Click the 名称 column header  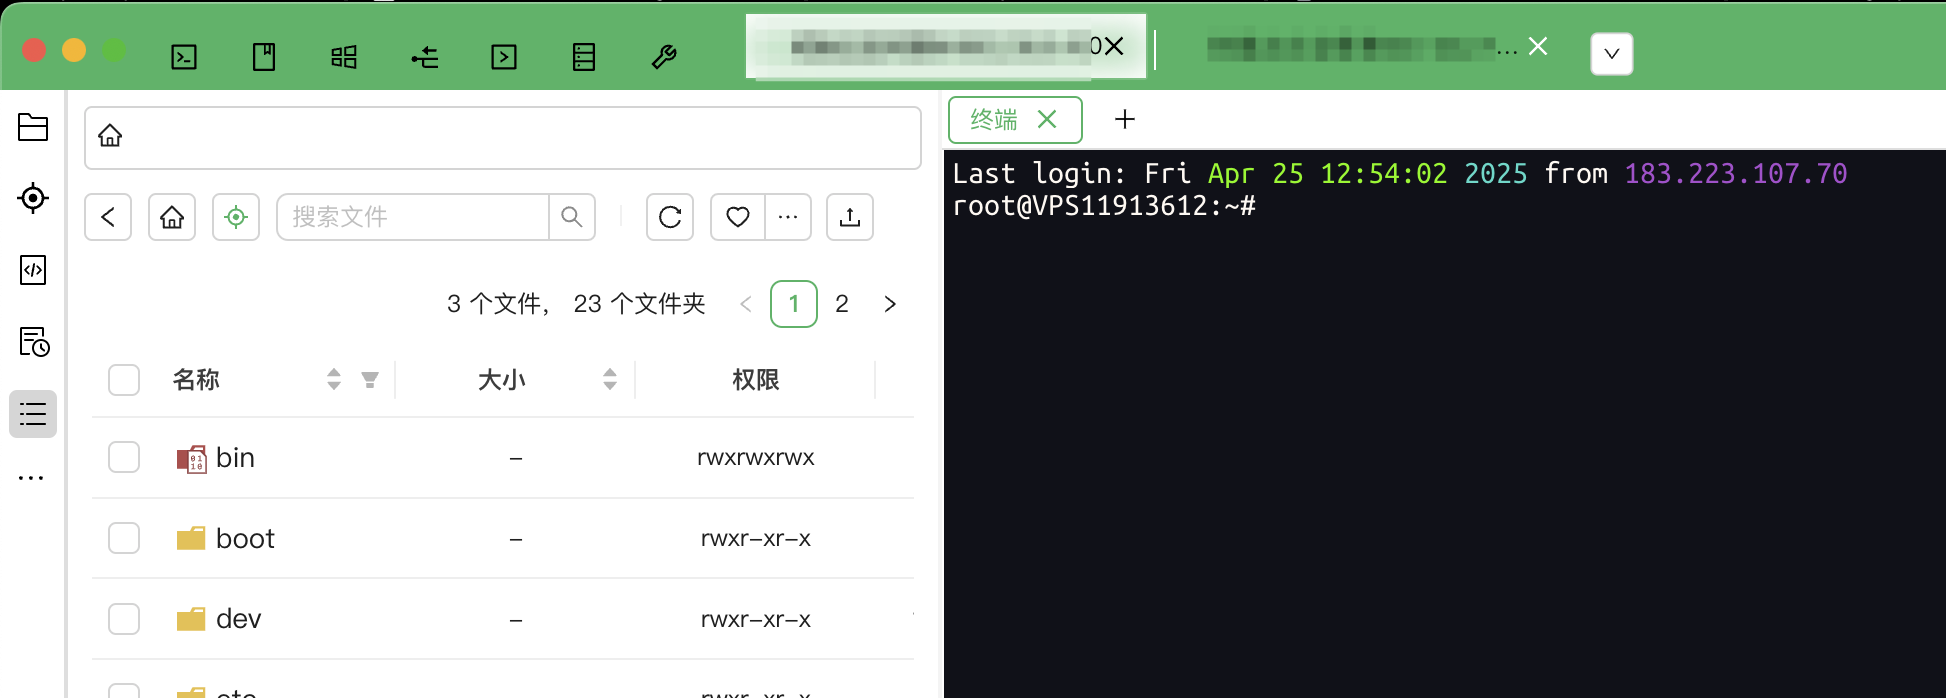(x=196, y=380)
